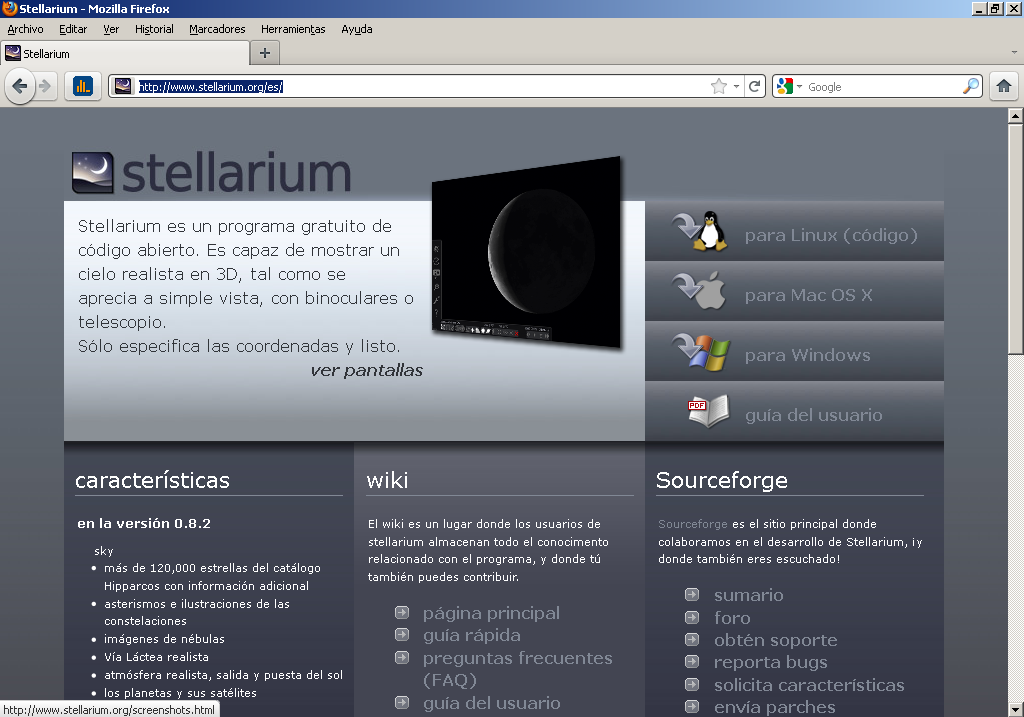This screenshot has width=1024, height=717.
Task: Click the Apple logo download icon
Action: point(700,291)
